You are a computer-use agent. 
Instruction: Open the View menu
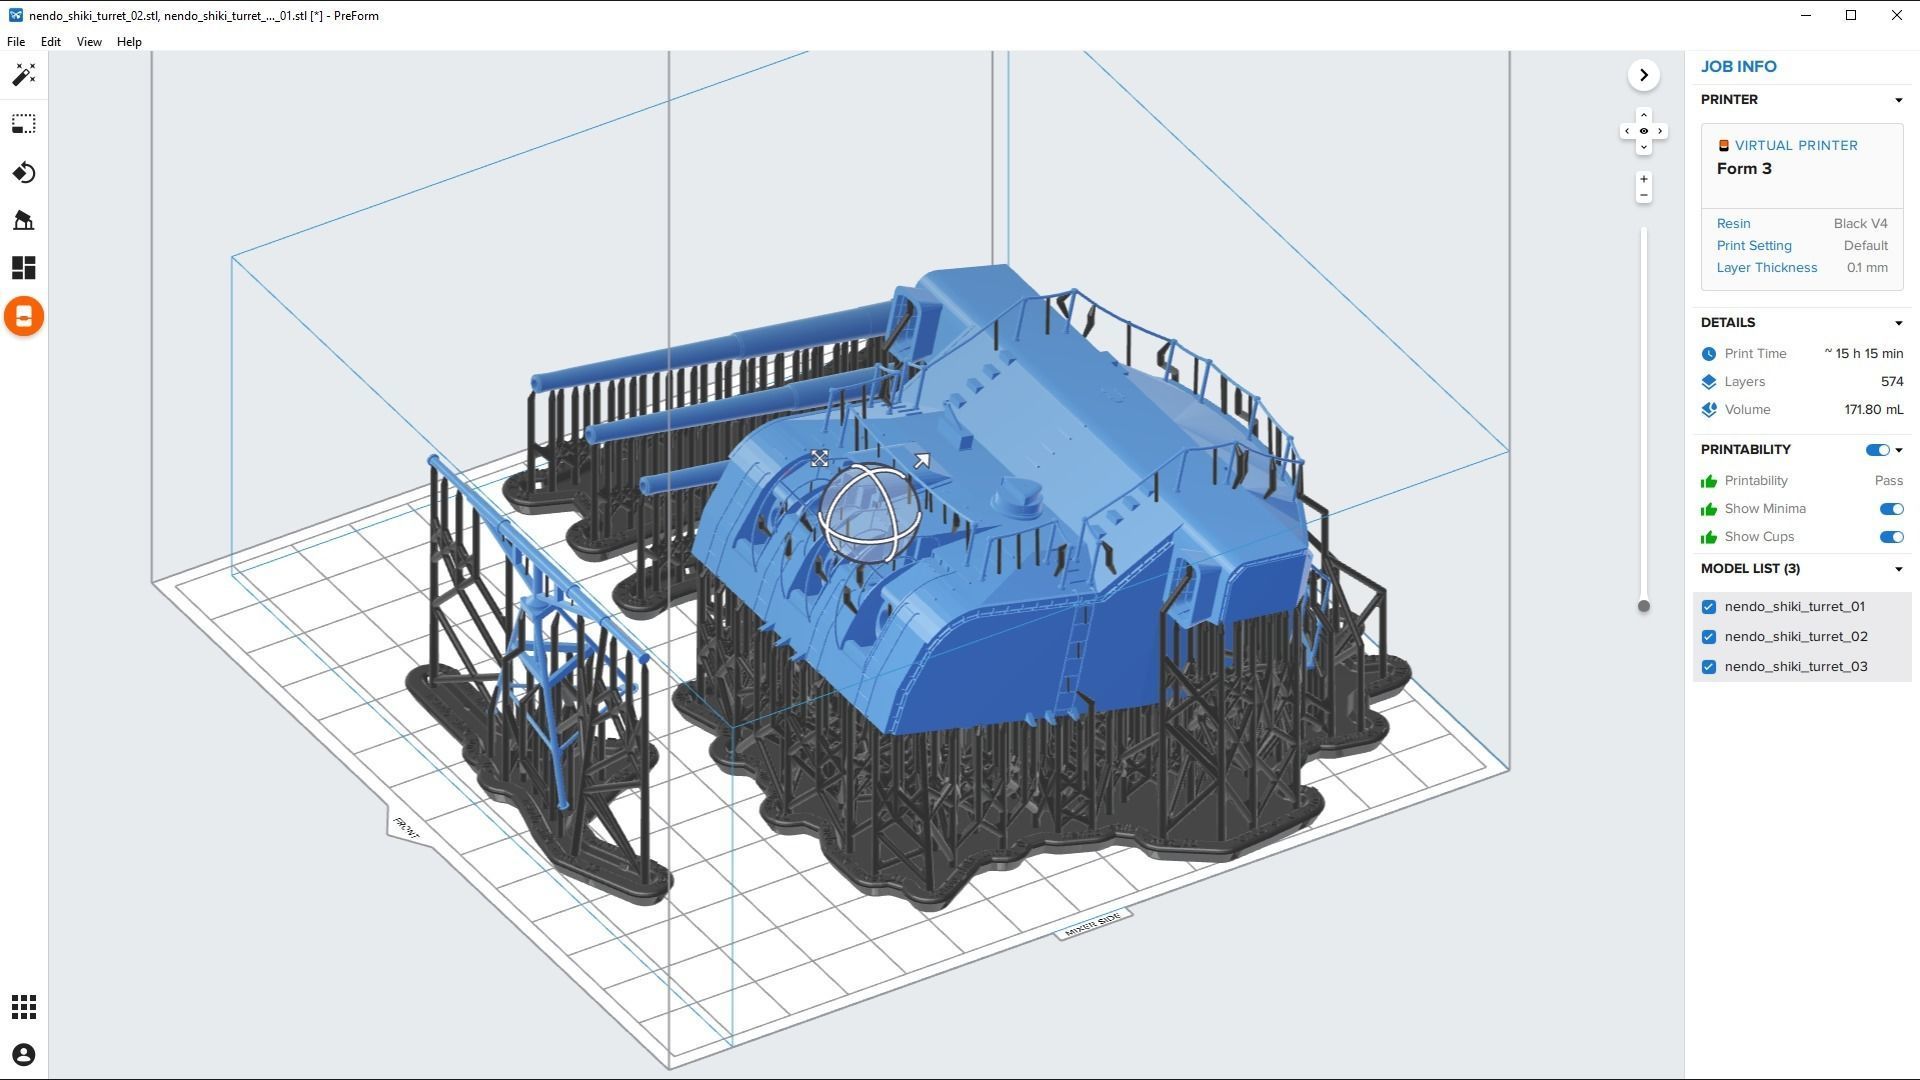point(89,42)
